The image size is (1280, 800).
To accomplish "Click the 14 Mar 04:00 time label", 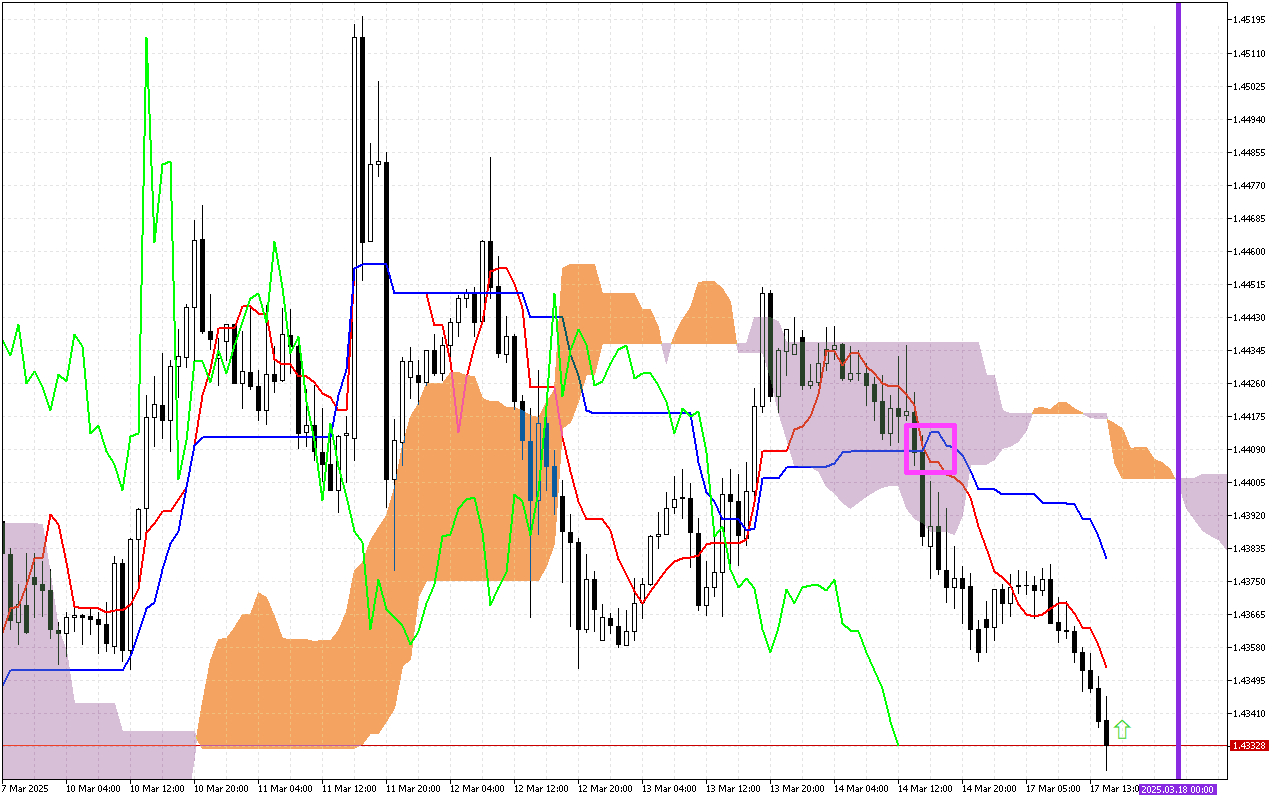I will point(862,789).
